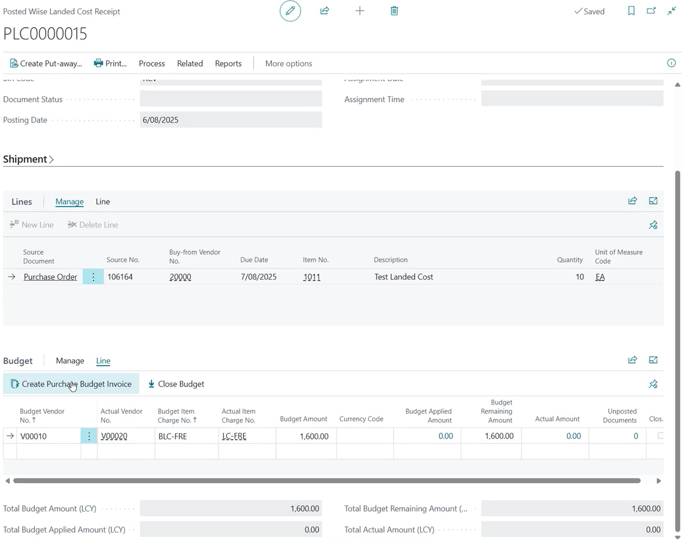The height and width of the screenshot is (540, 688).
Task: Toggle the Closed checkbox on V00010 row
Action: 660,436
